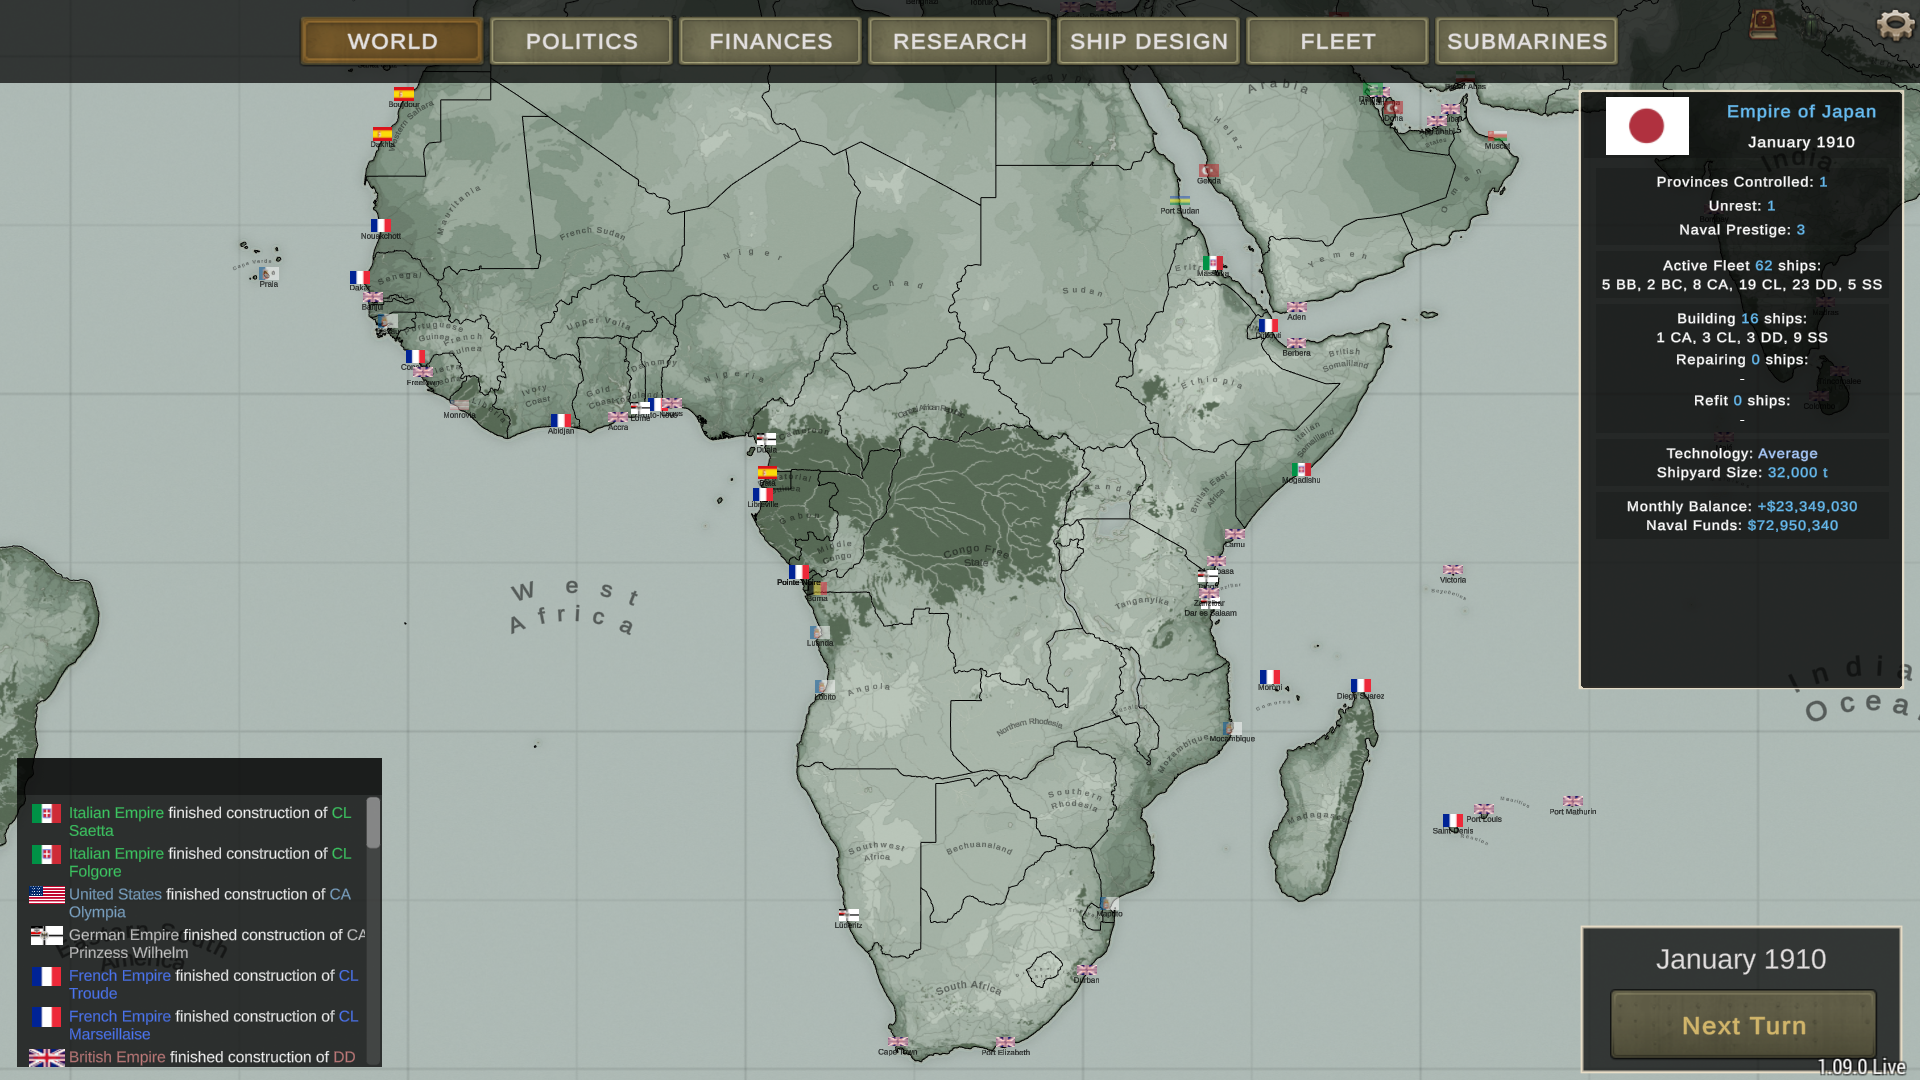Screen dimensions: 1920x1080
Task: Select the Port Sudan port flag
Action: click(x=1180, y=201)
